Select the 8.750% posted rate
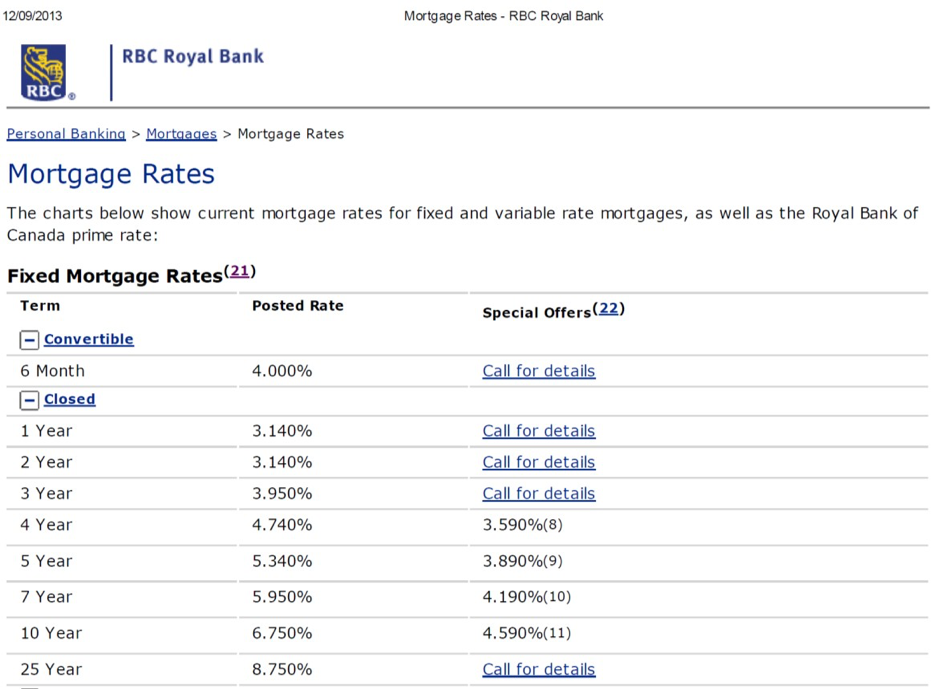This screenshot has height=689, width=939. (282, 669)
